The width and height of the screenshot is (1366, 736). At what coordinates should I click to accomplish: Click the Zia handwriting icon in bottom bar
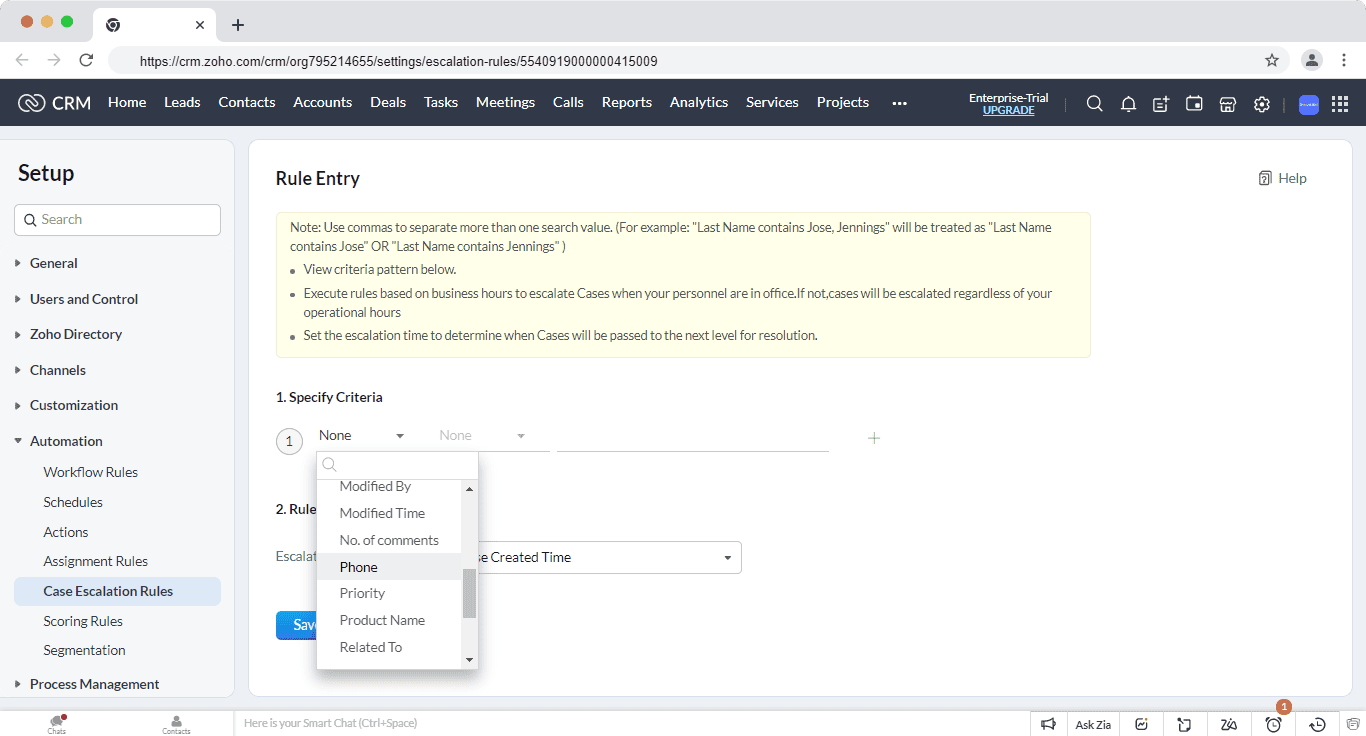point(1229,724)
